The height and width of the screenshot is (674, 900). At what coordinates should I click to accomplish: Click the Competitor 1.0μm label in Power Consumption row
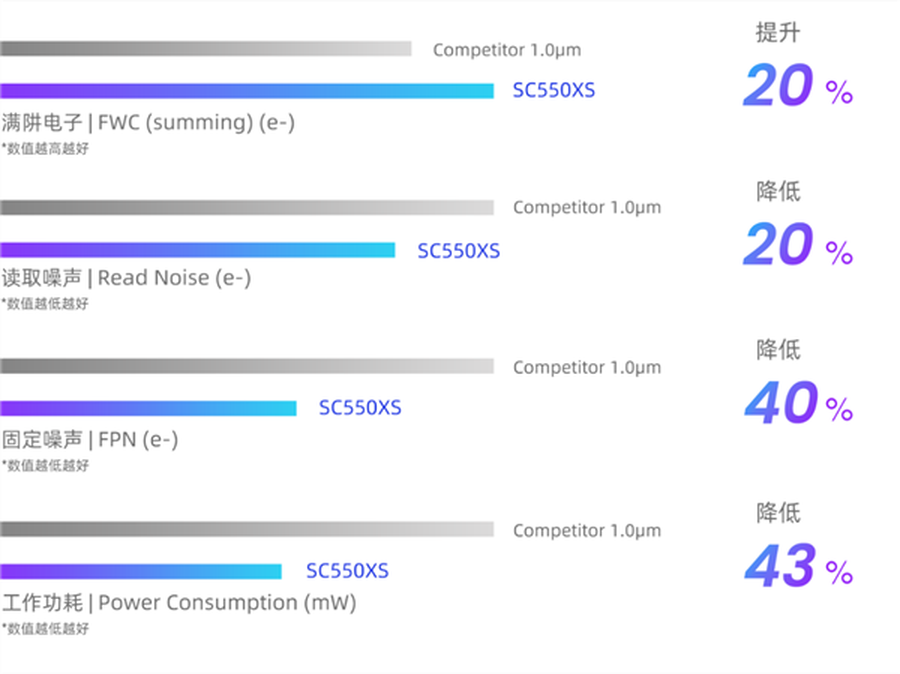[587, 531]
